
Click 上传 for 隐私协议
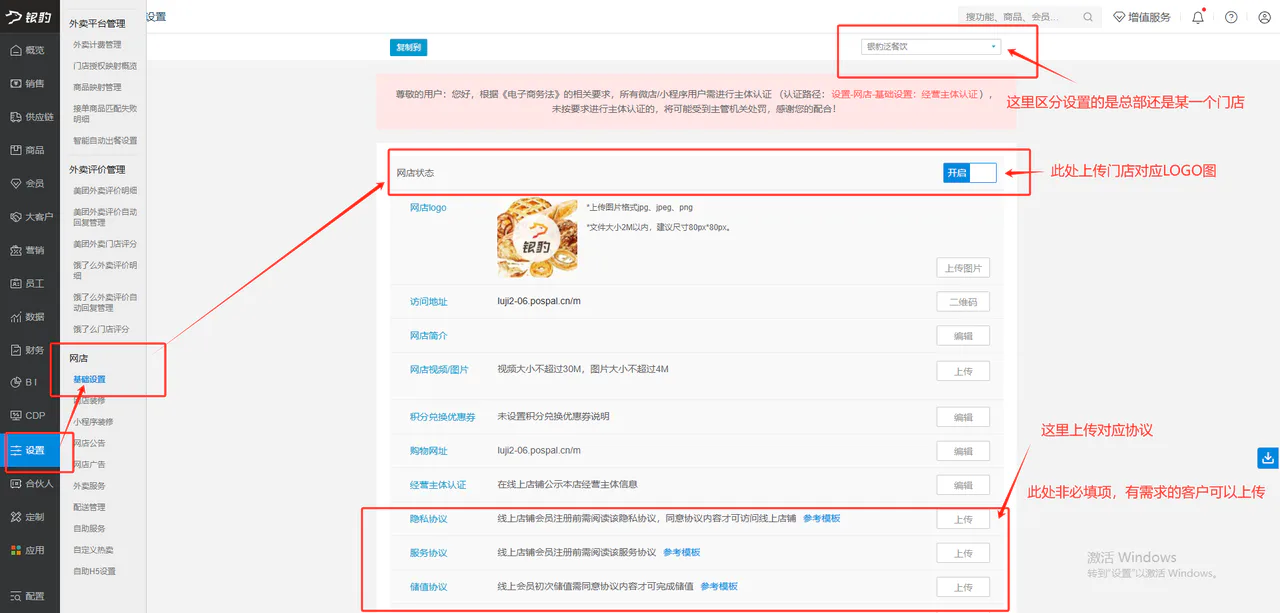coord(963,519)
